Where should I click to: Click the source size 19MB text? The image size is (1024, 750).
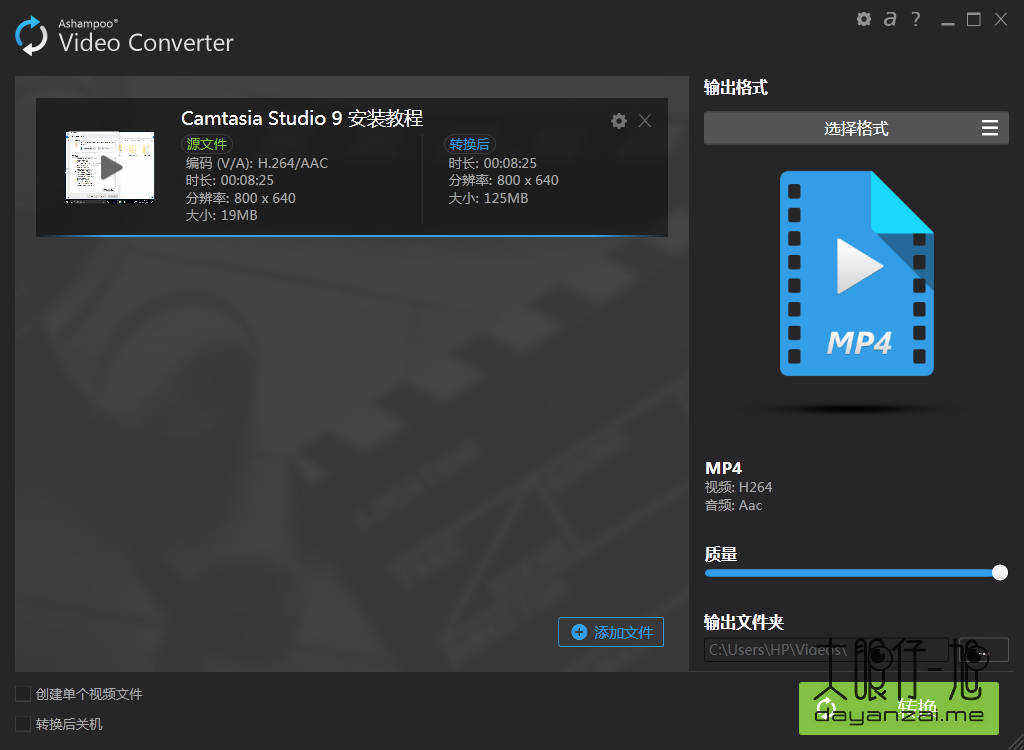(221, 215)
